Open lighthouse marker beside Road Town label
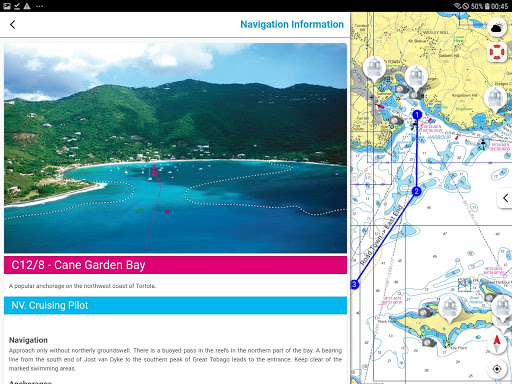 pyautogui.click(x=374, y=69)
